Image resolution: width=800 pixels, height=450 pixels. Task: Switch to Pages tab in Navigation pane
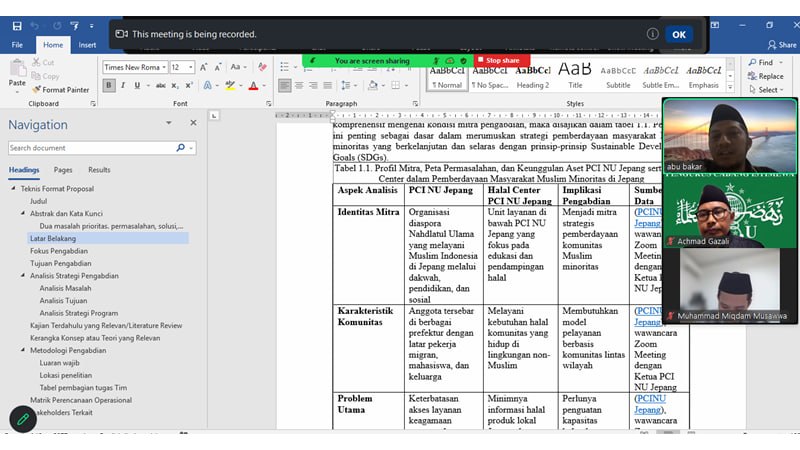click(63, 170)
